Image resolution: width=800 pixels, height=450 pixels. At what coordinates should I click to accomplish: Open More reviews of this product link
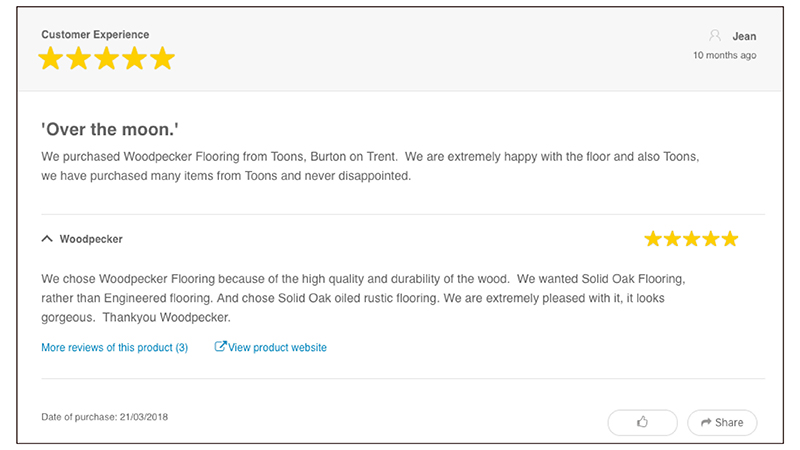(114, 347)
